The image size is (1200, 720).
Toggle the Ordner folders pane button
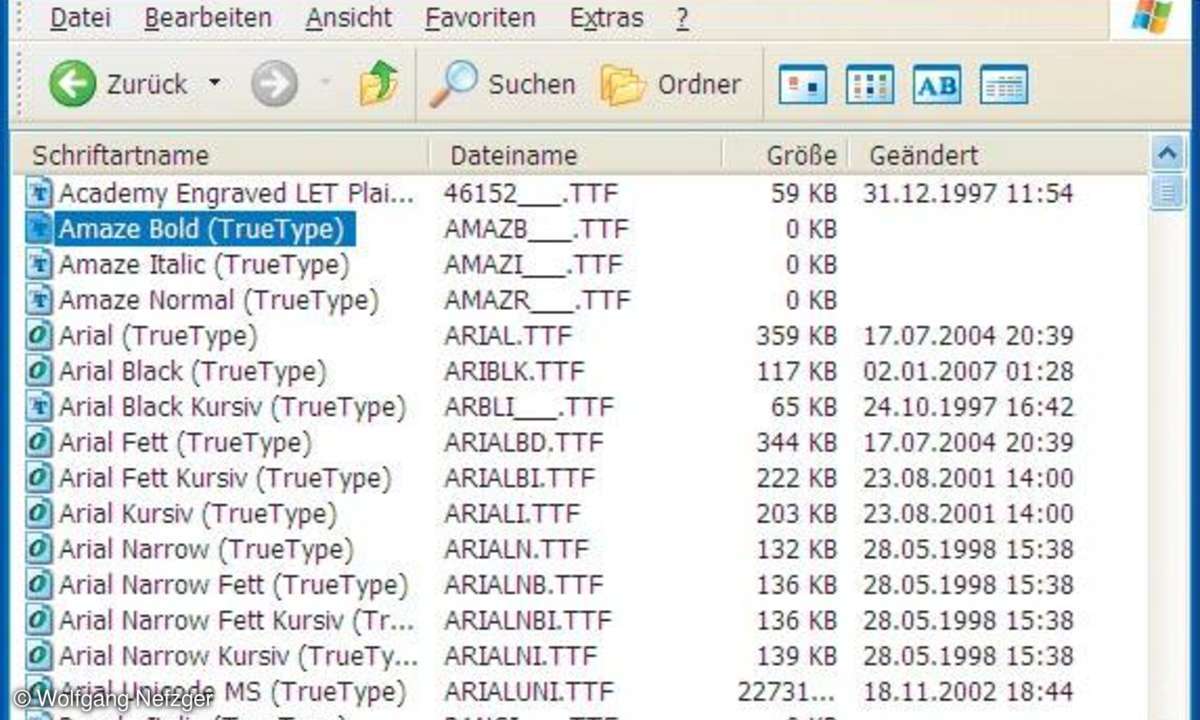(671, 85)
